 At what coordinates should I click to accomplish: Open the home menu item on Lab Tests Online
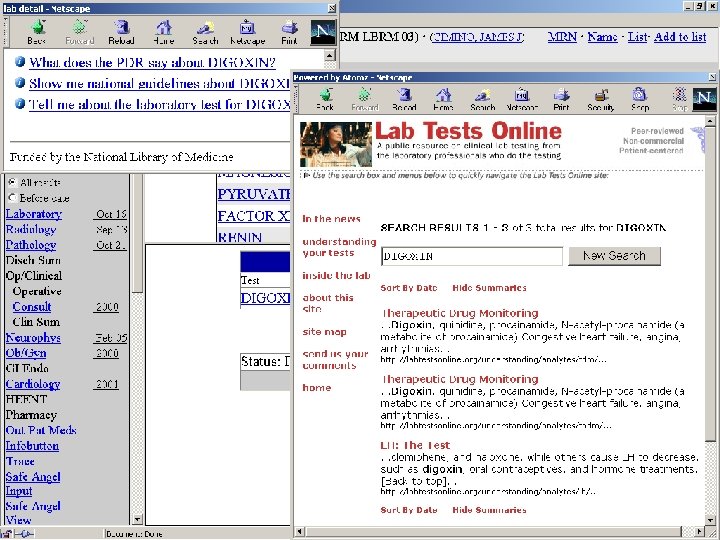(x=316, y=388)
